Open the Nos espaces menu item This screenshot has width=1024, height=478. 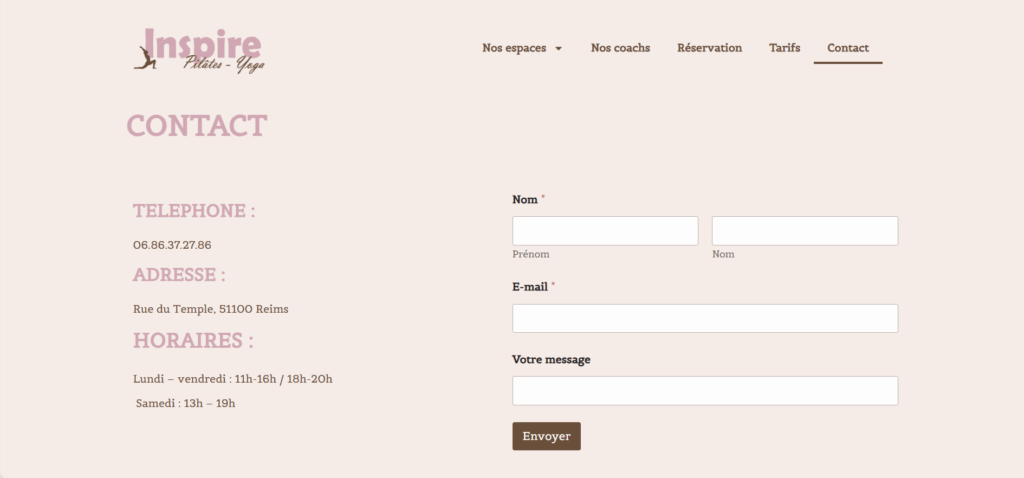click(514, 48)
